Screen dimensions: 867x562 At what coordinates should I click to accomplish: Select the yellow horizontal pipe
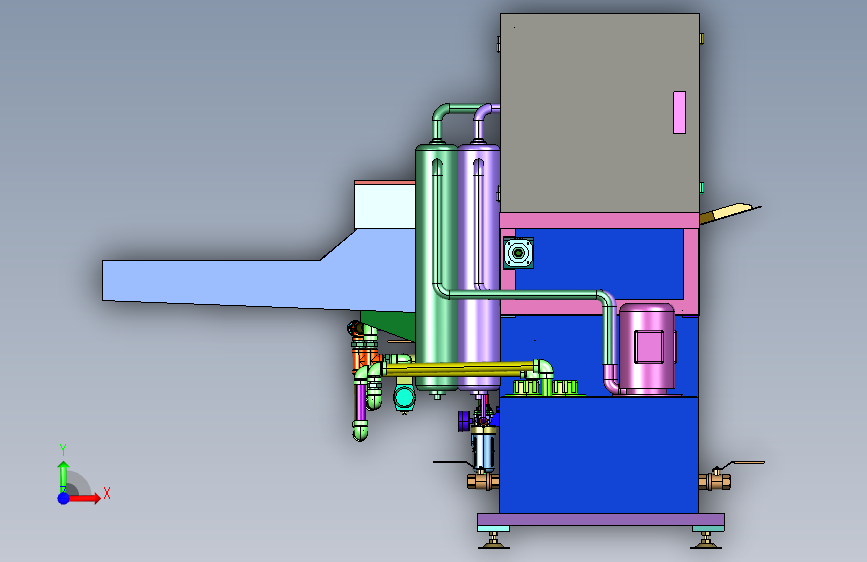(459, 368)
